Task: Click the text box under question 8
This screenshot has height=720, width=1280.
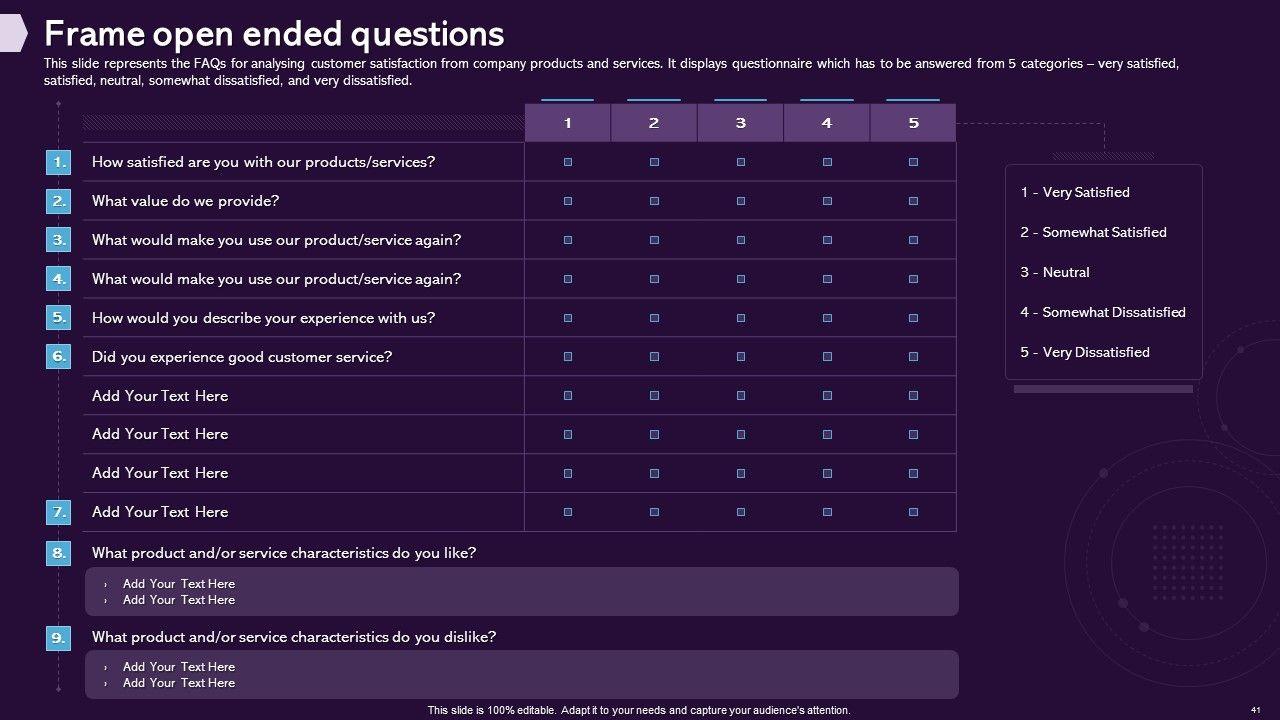Action: click(521, 591)
